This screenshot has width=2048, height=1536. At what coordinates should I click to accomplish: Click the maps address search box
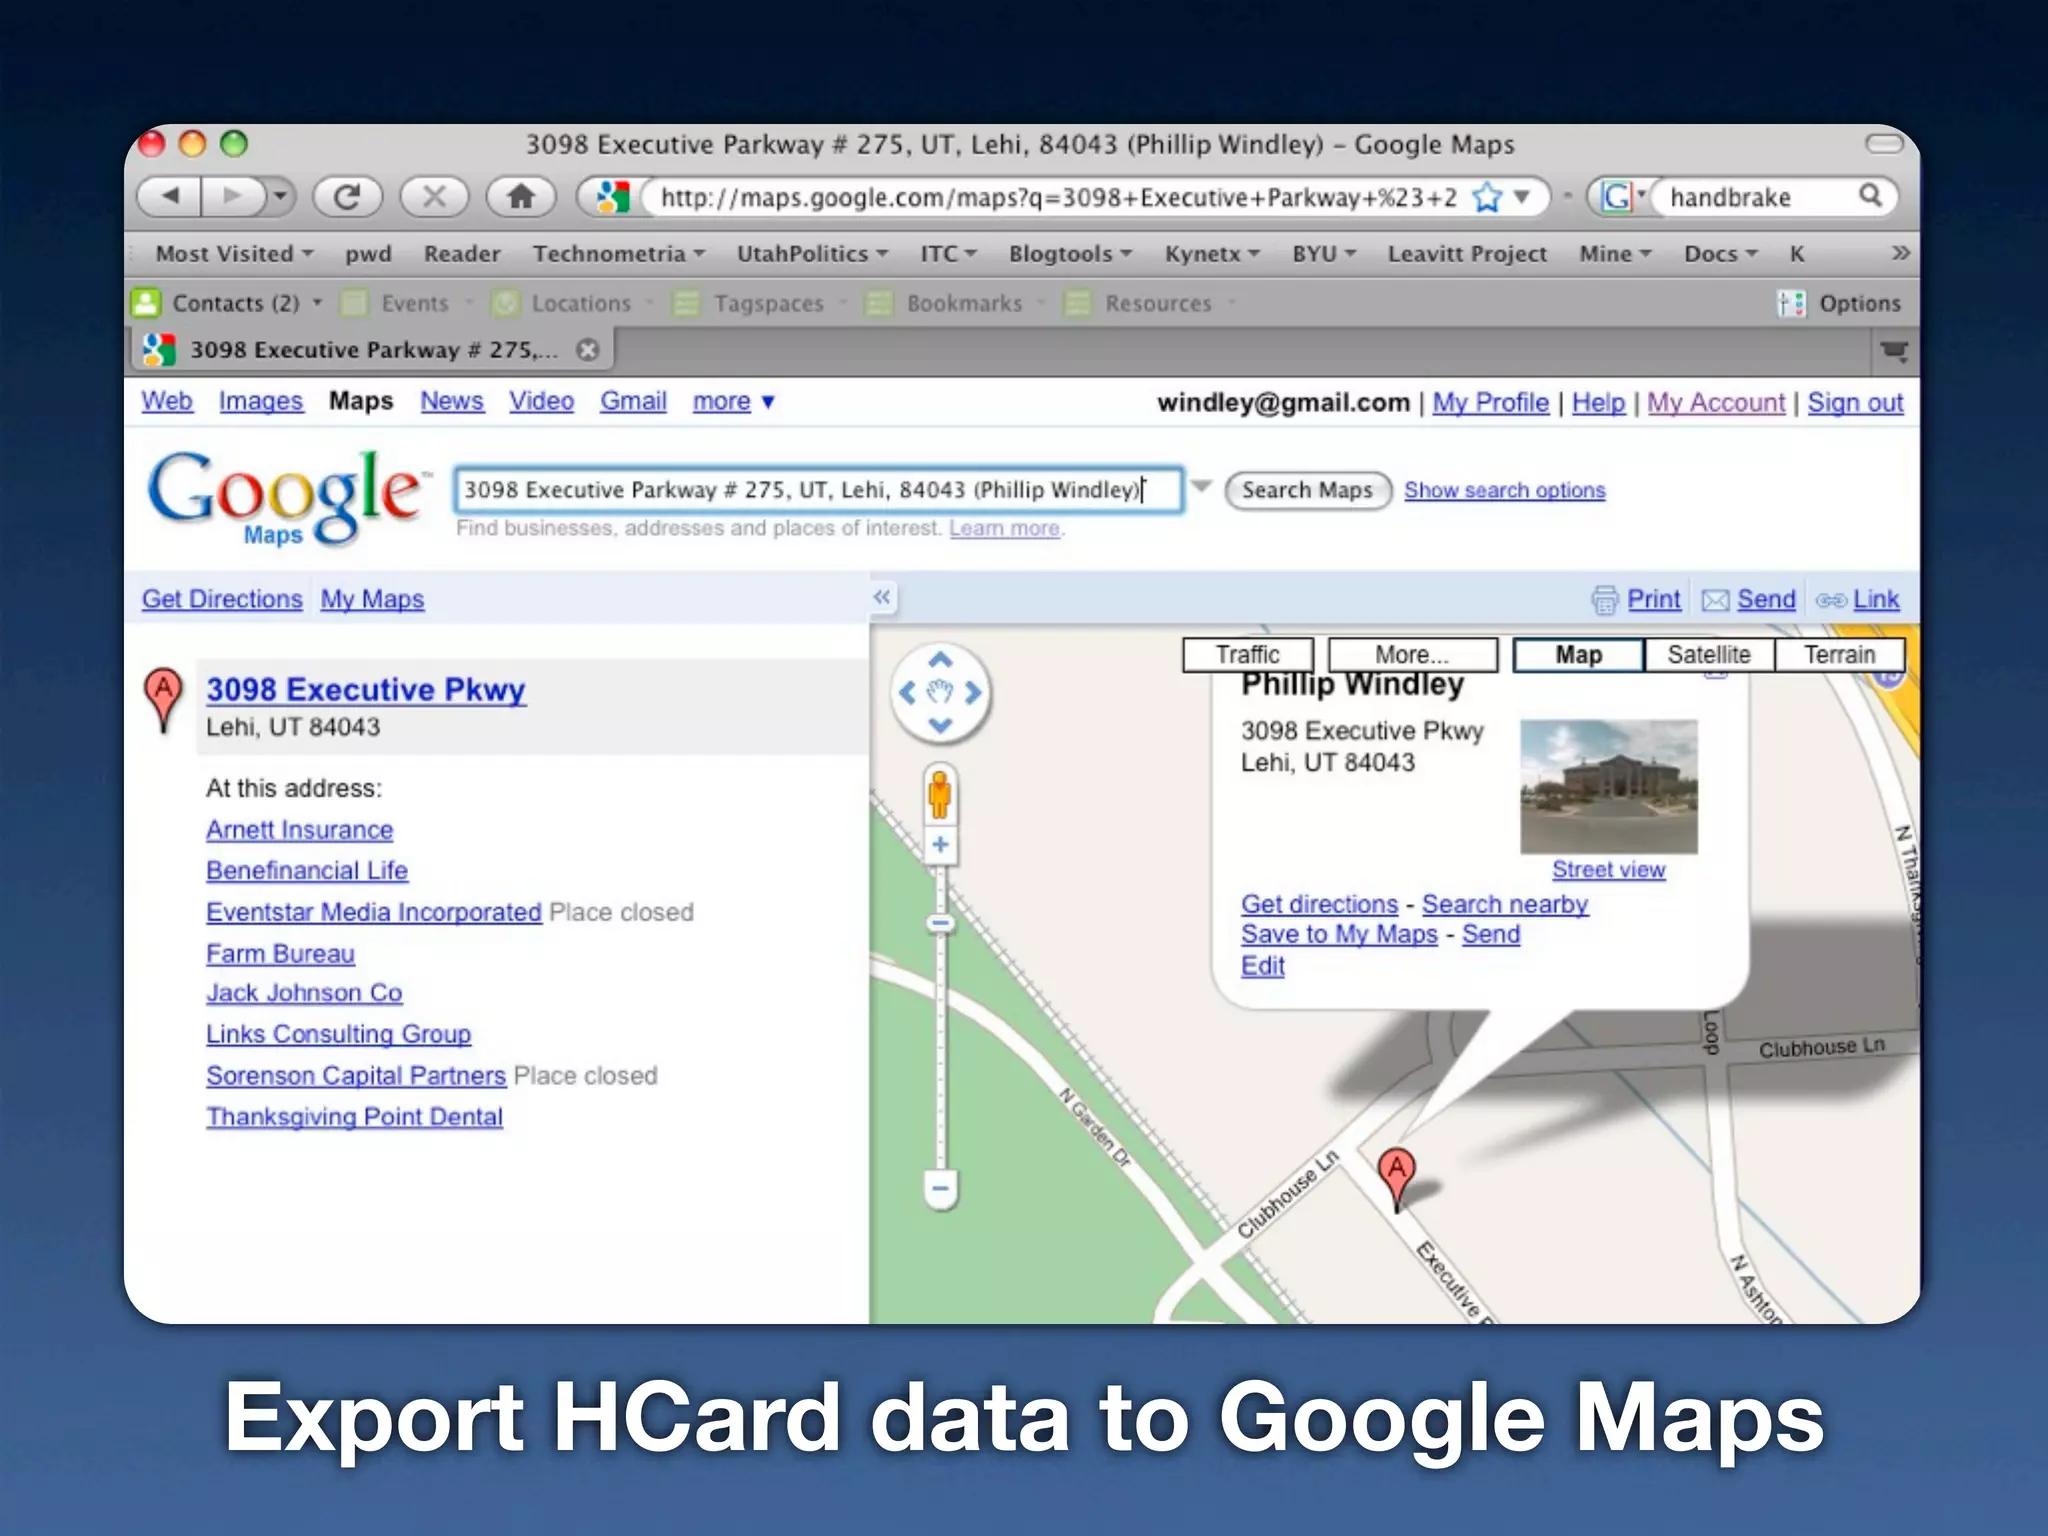pyautogui.click(x=818, y=490)
